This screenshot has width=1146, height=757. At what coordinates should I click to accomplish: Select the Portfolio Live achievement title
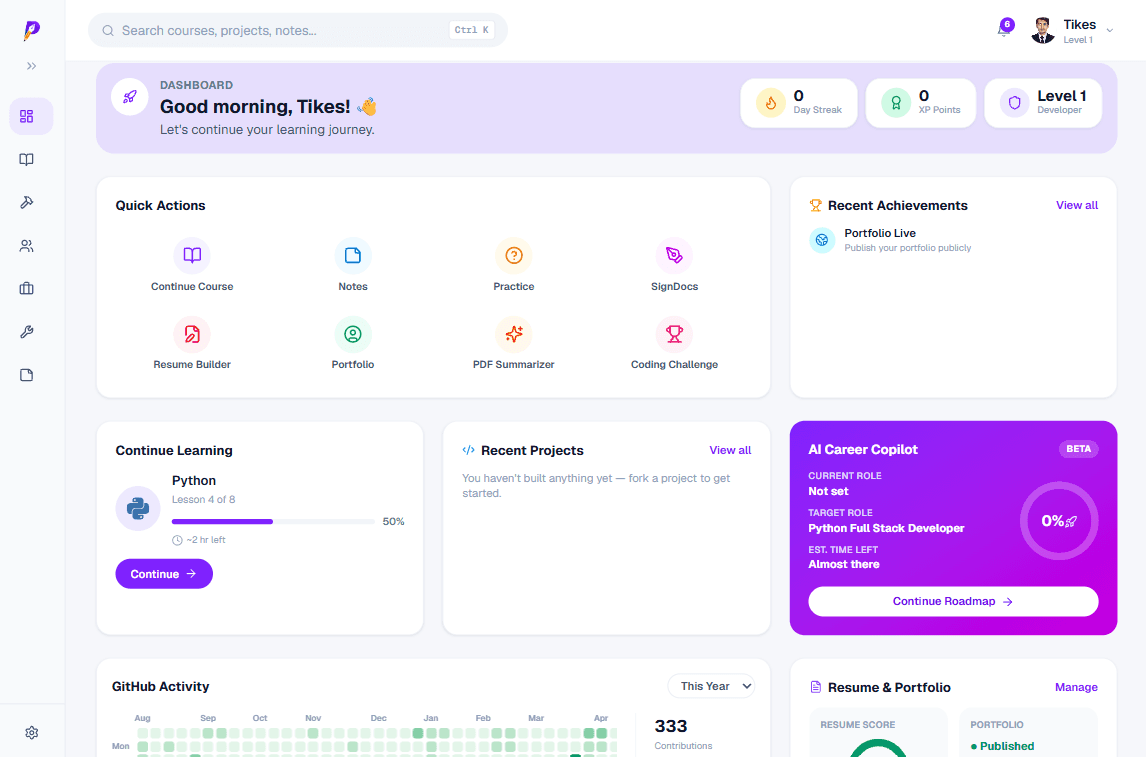[880, 233]
